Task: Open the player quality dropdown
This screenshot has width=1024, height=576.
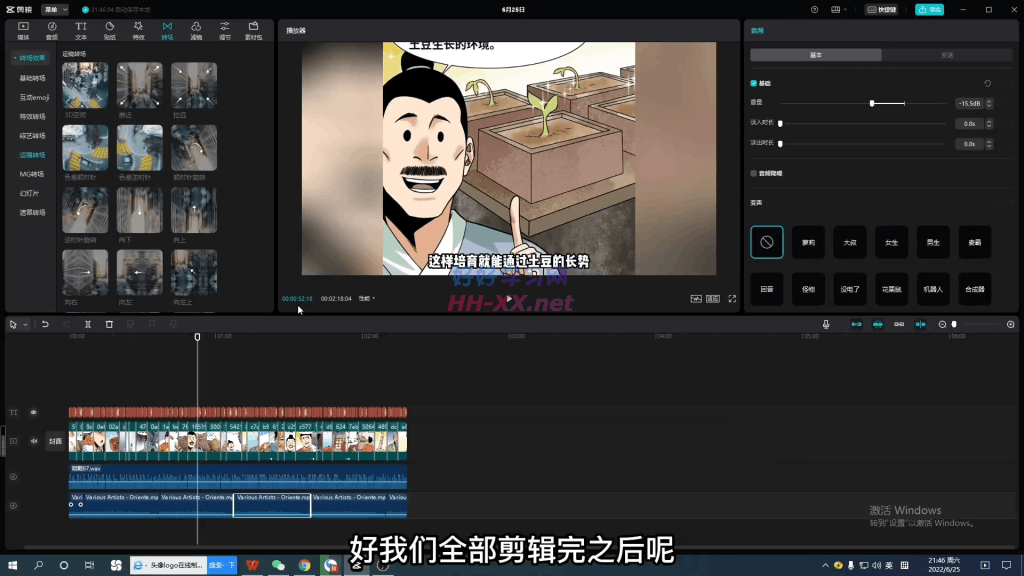Action: [366, 298]
